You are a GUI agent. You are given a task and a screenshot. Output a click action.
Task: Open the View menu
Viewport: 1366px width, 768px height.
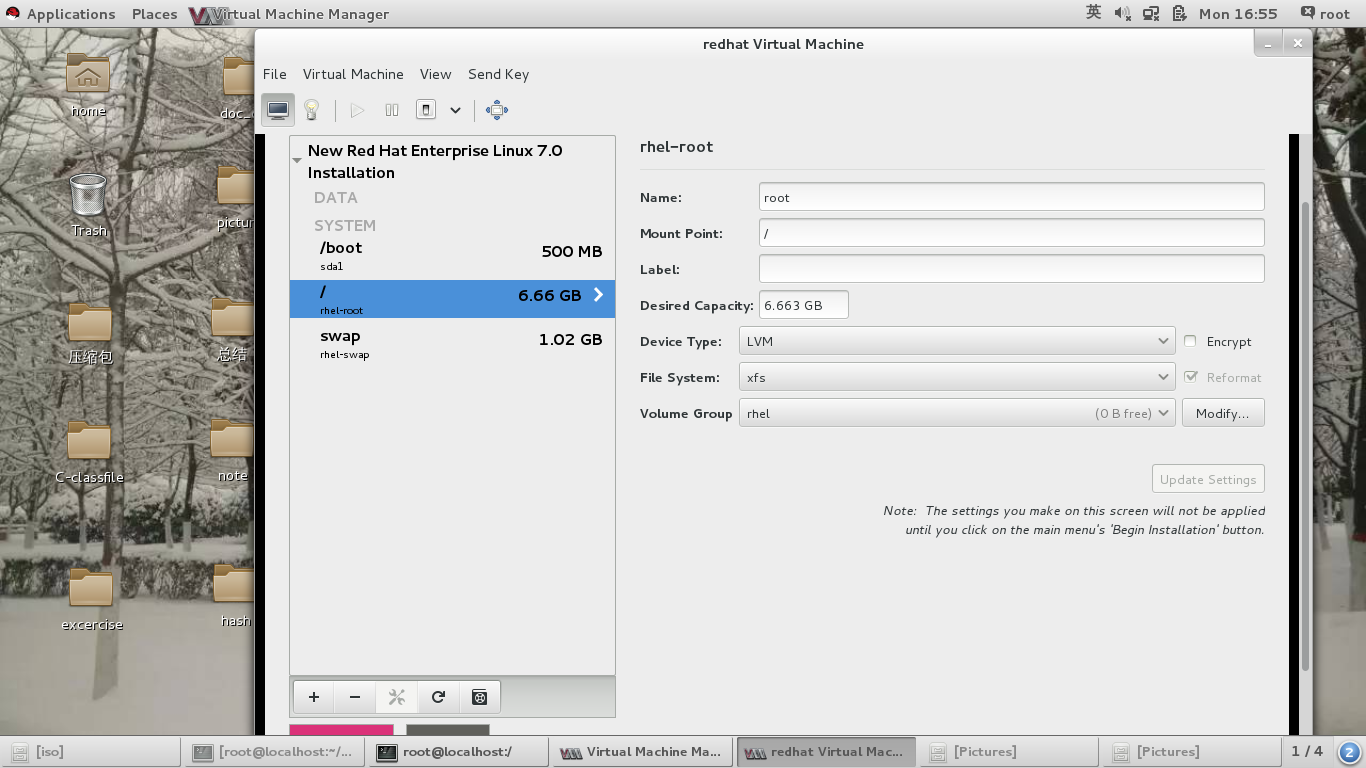(x=435, y=74)
